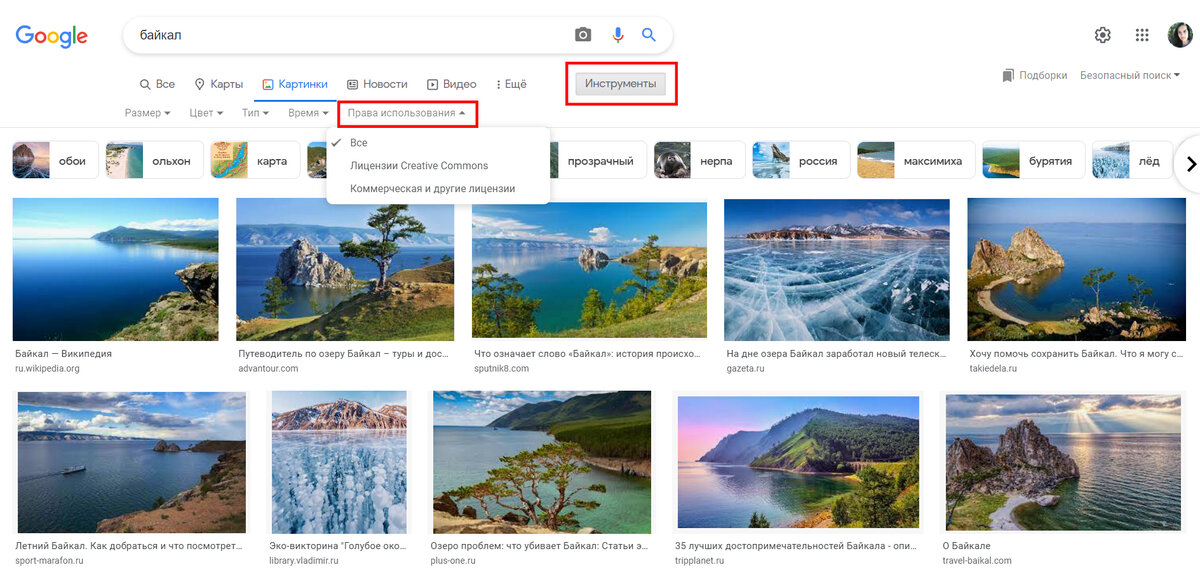Select the бурятия suggestion chip
1200x572 pixels.
click(1034, 160)
